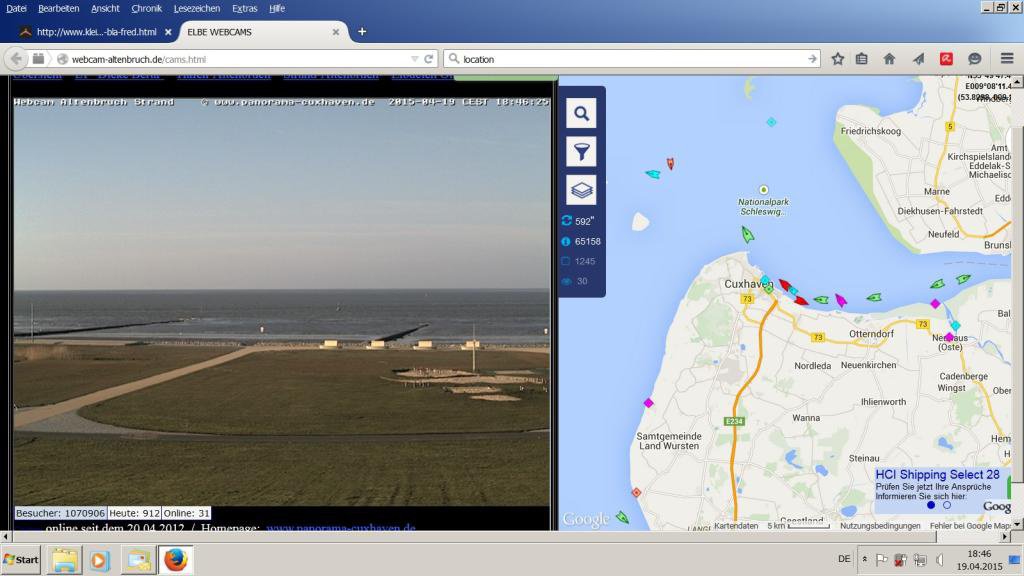Open the map layers panel

pyautogui.click(x=581, y=189)
